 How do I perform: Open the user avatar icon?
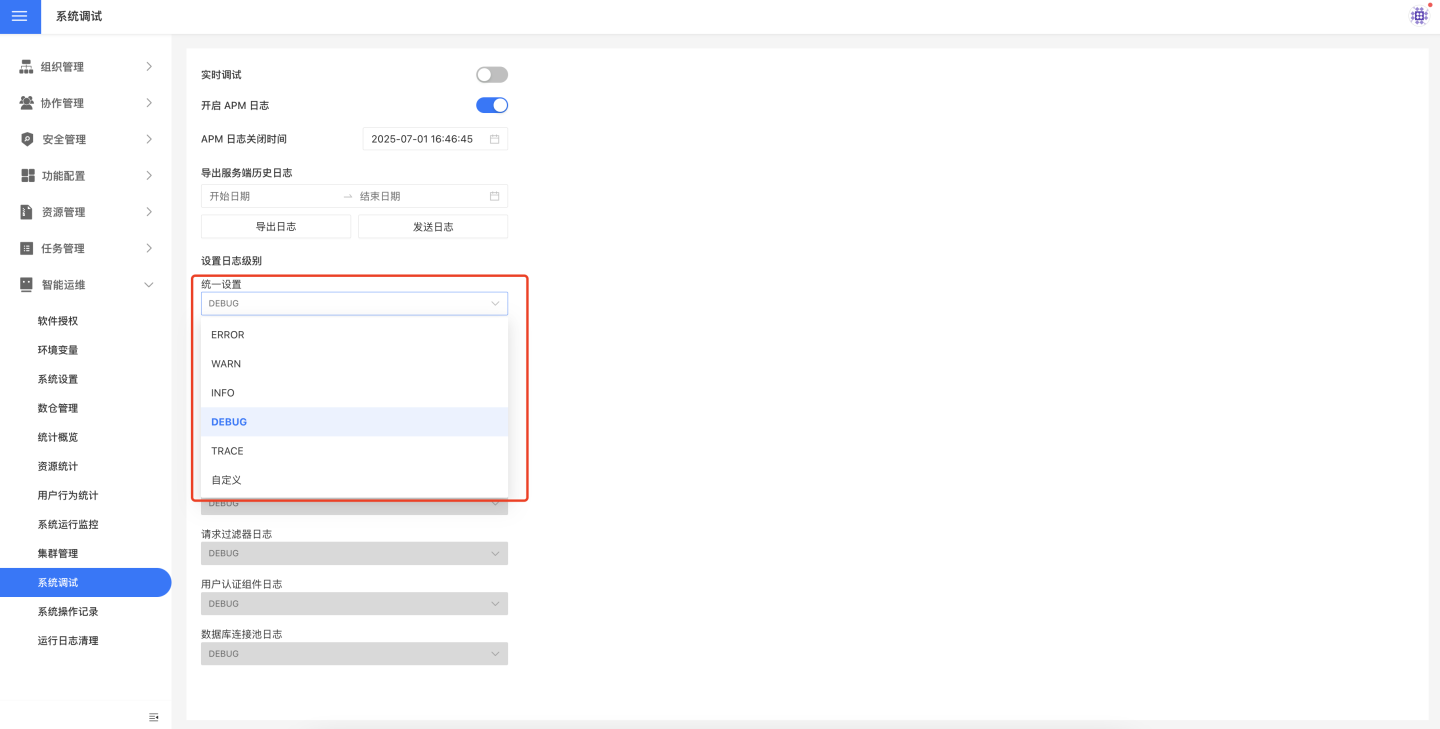(x=1419, y=16)
